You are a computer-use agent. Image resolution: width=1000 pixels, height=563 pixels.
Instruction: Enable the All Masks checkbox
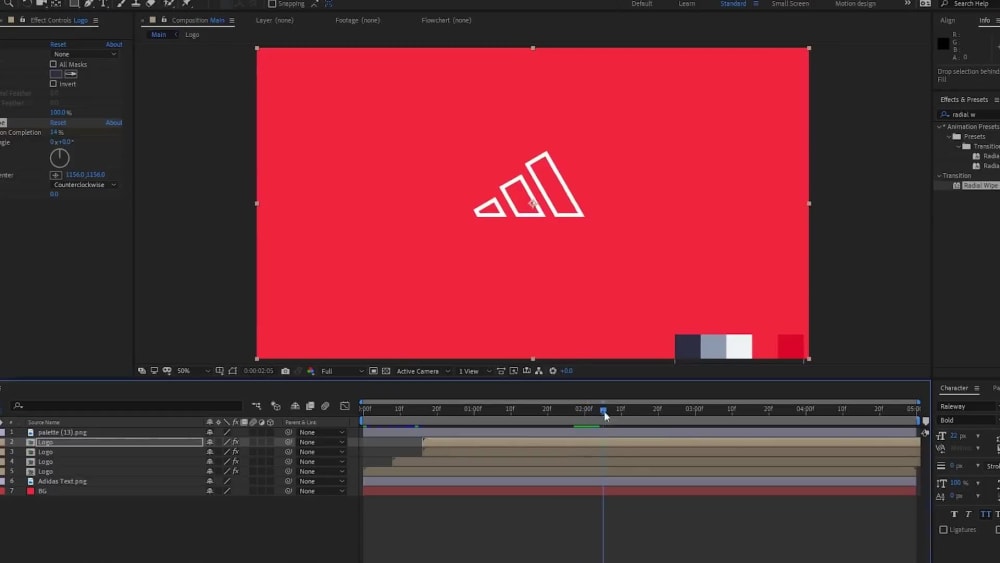coord(54,64)
